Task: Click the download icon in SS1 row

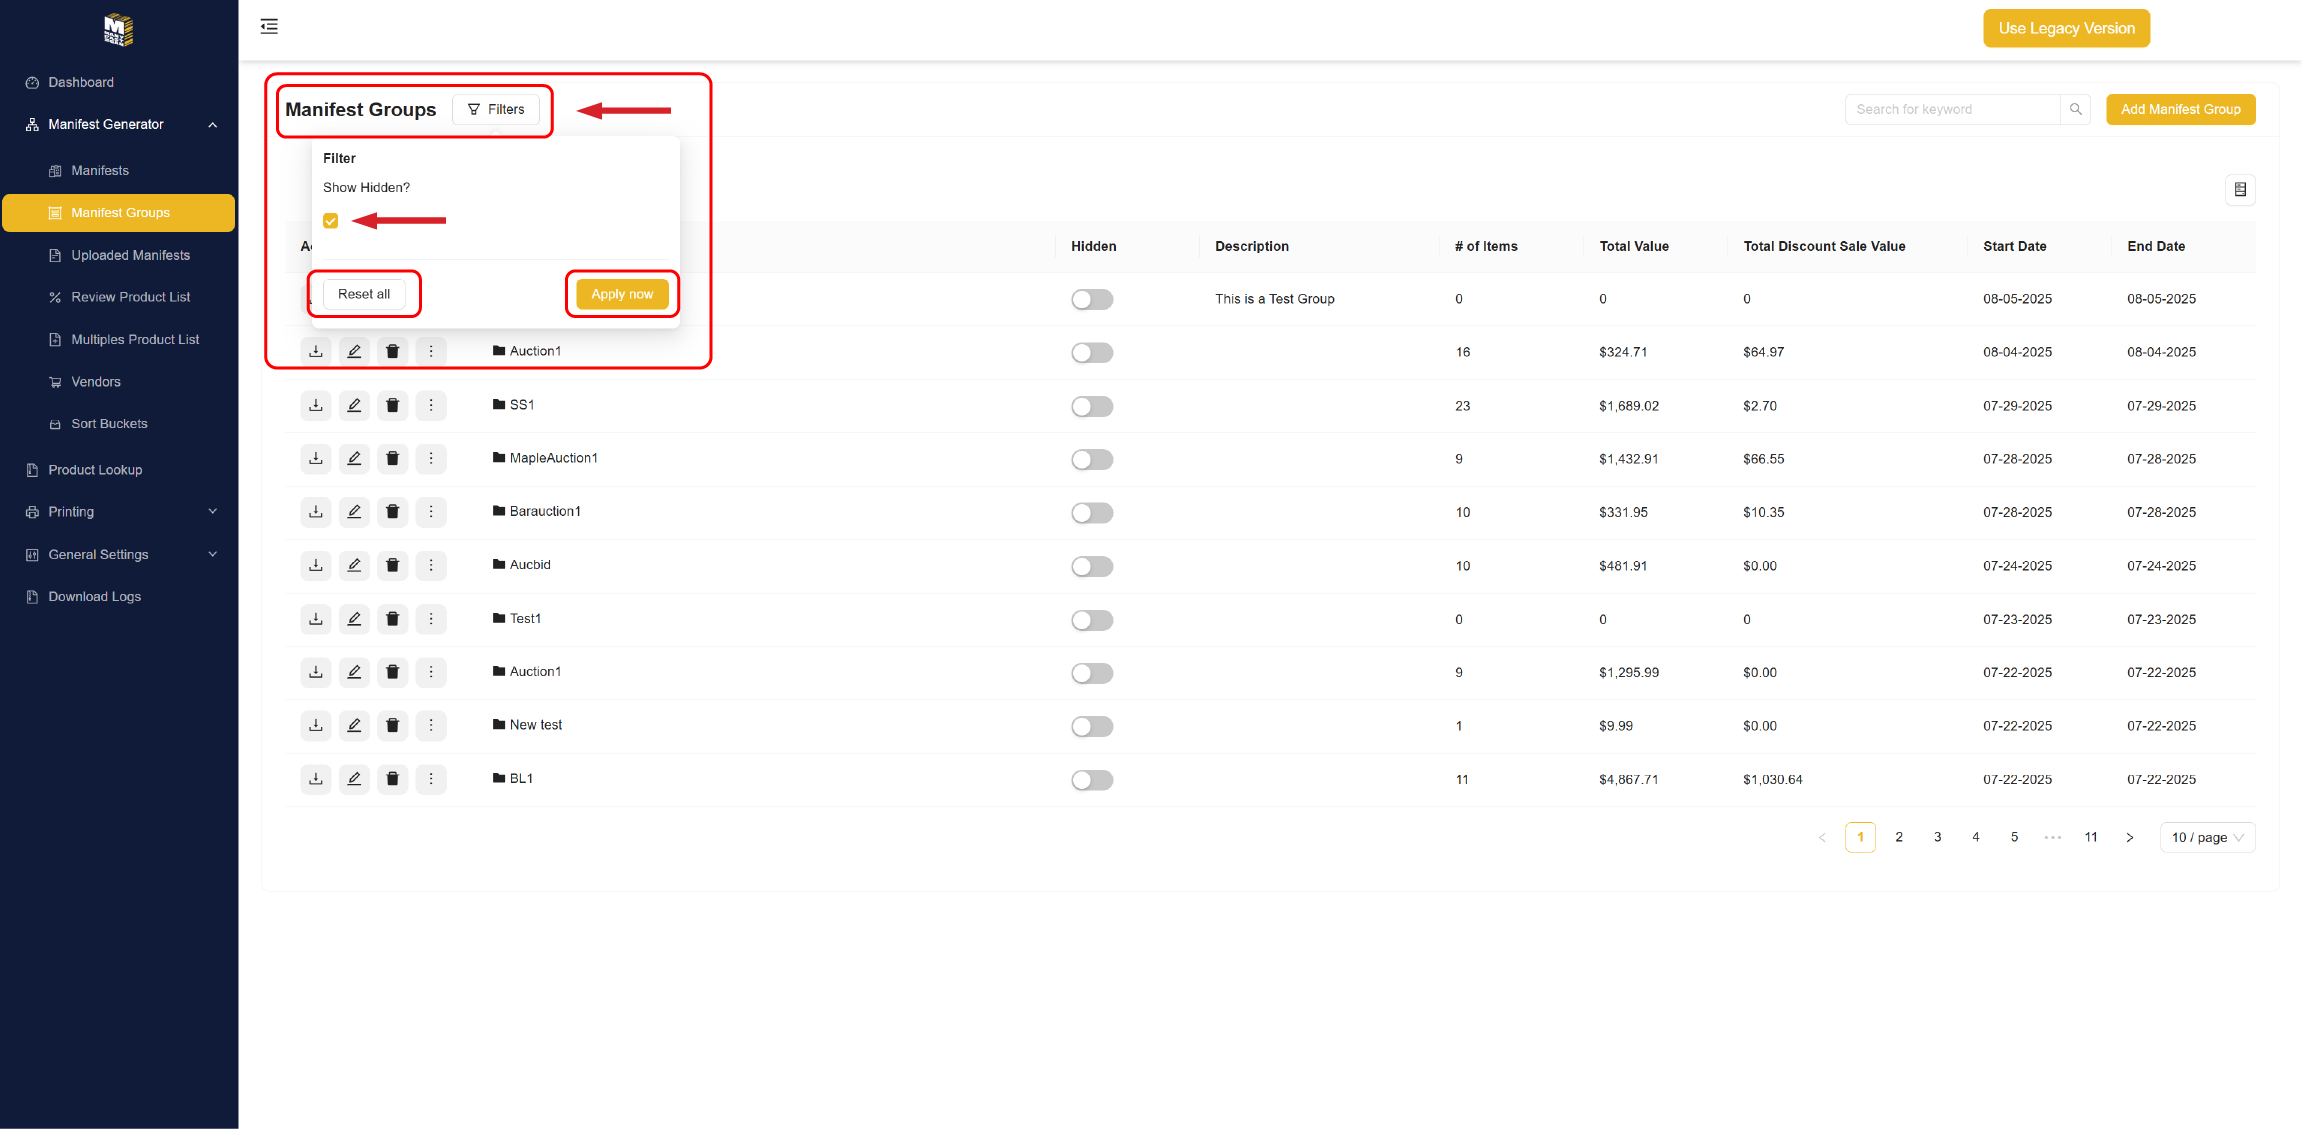Action: coord(316,405)
